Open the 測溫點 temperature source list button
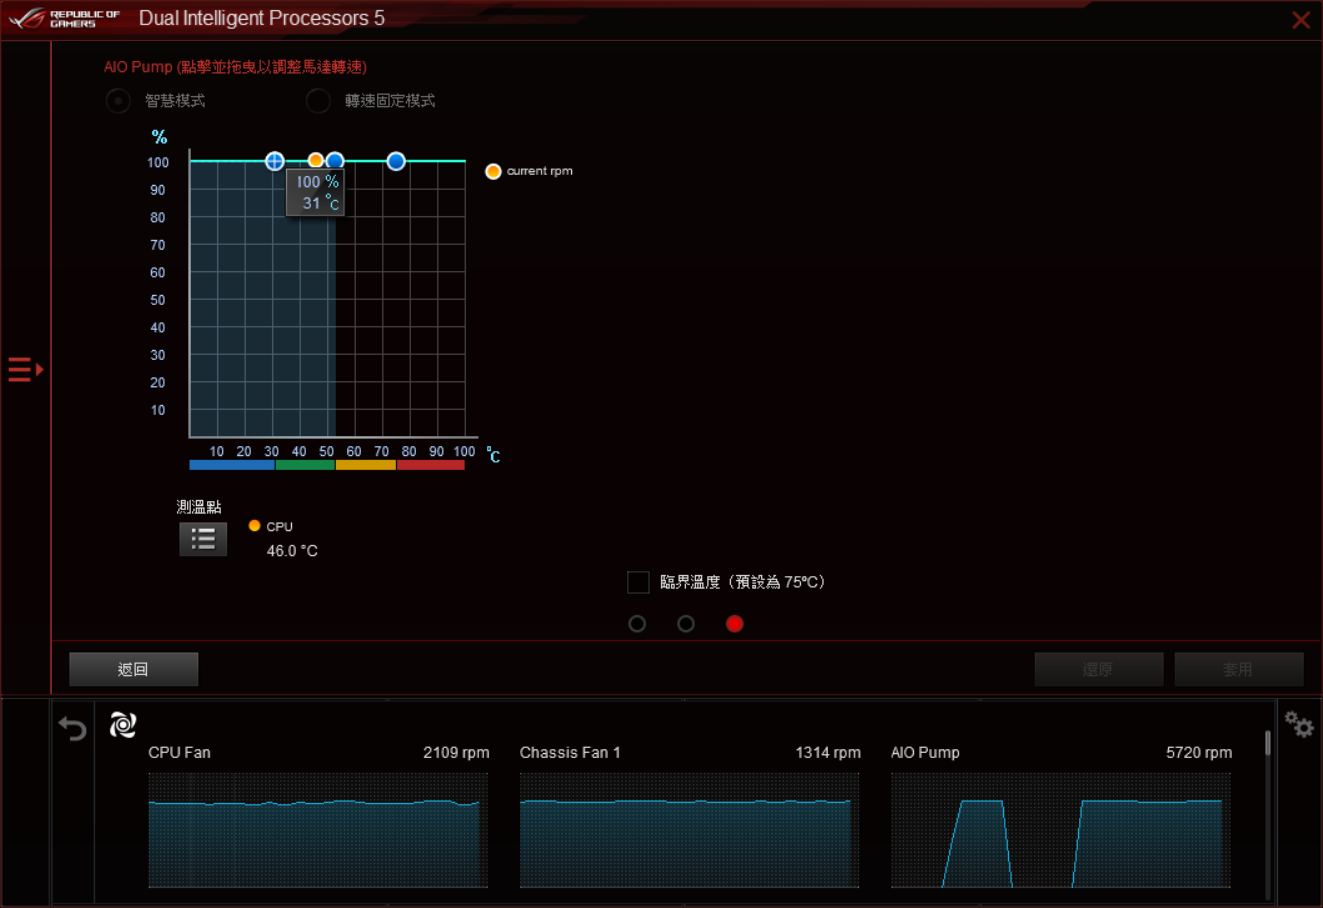The height and width of the screenshot is (908, 1323). 203,539
